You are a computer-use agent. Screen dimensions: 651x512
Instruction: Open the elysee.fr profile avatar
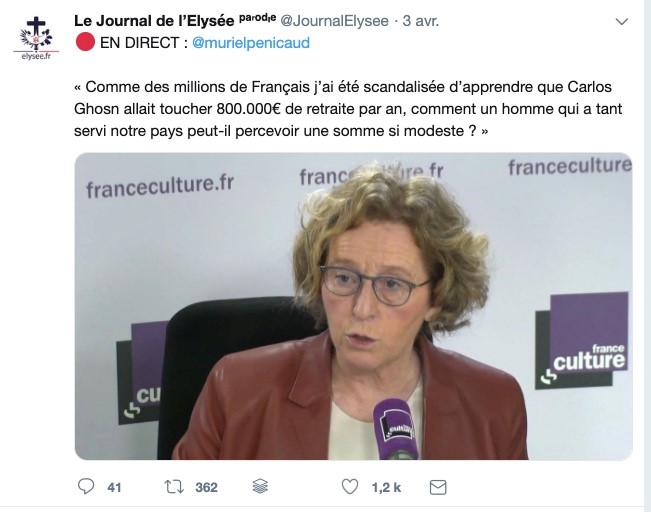tap(36, 38)
